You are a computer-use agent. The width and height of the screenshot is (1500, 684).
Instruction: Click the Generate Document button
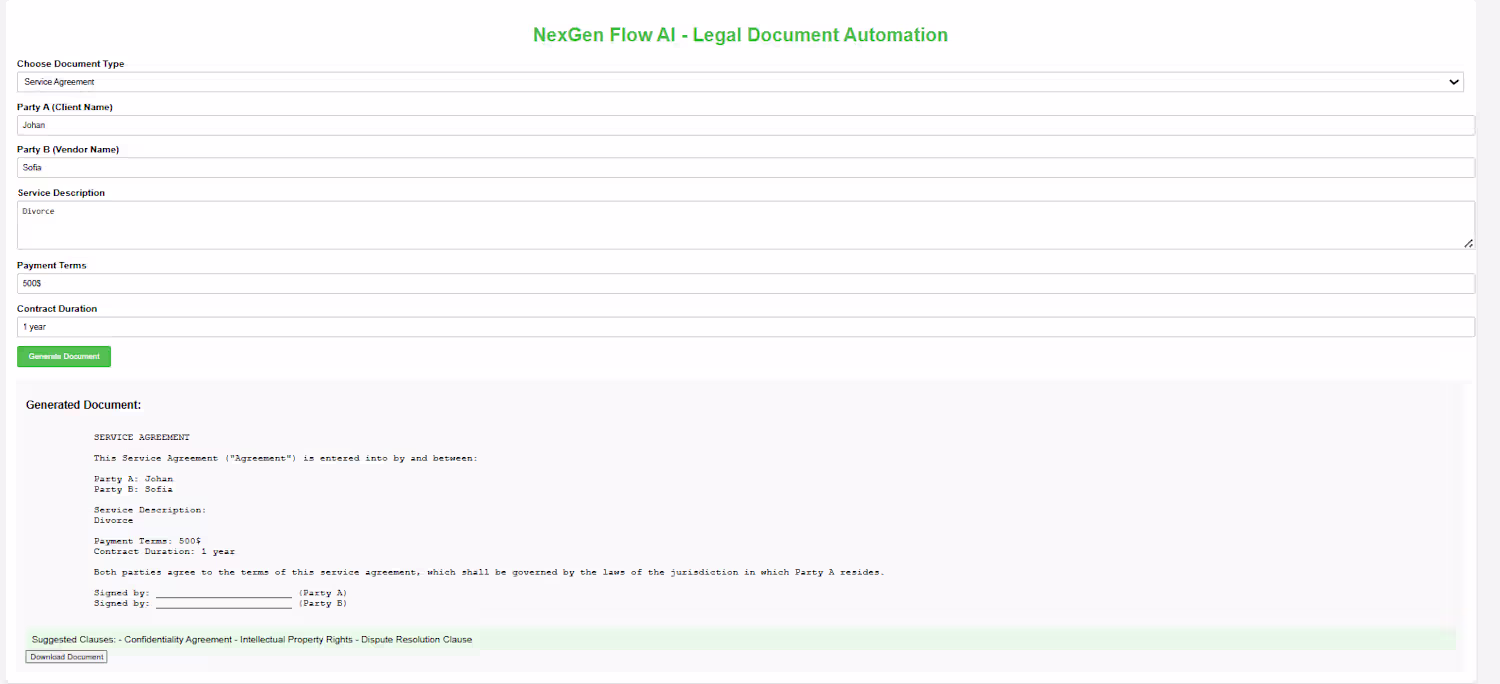click(64, 356)
